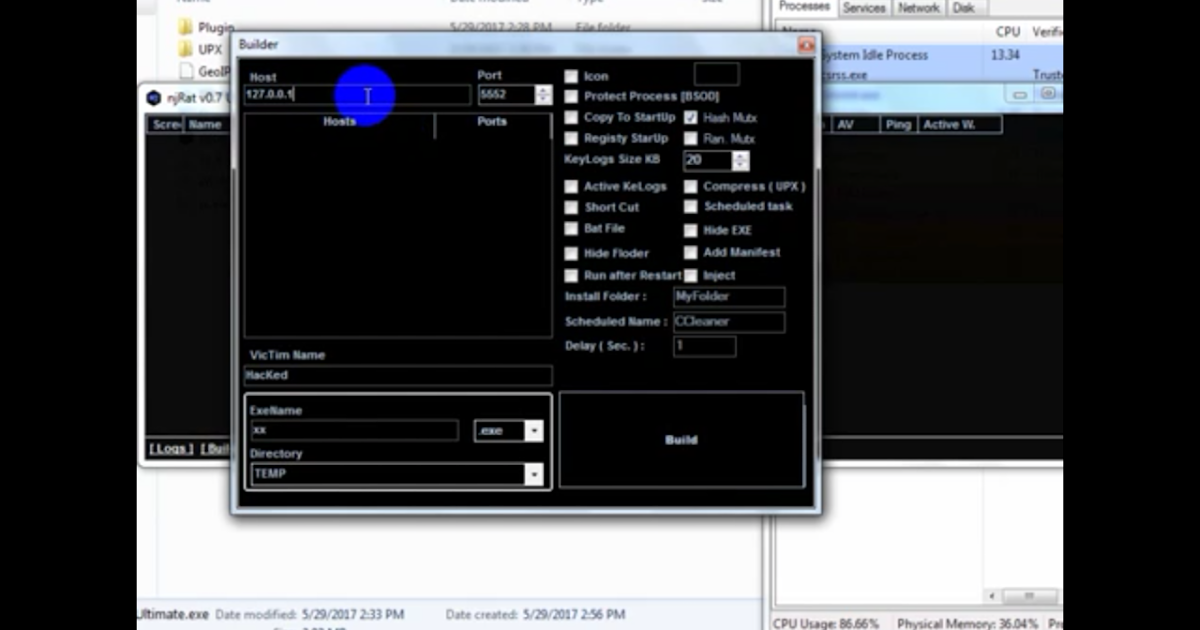Click the Scheduled Name field with CCleaner
Viewport: 1200px width, 630px height.
tap(729, 322)
